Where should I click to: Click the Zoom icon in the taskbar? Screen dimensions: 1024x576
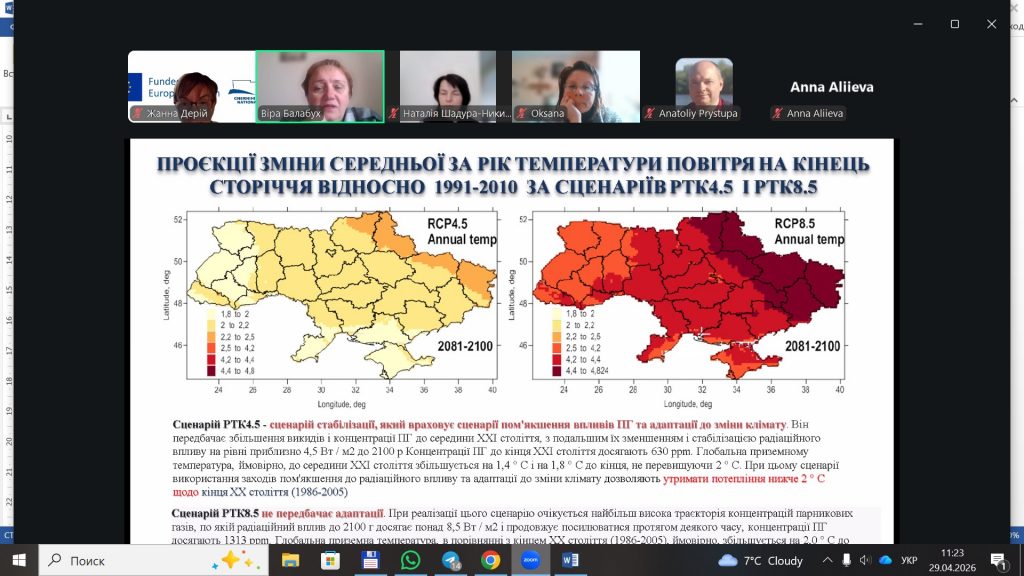(x=530, y=560)
